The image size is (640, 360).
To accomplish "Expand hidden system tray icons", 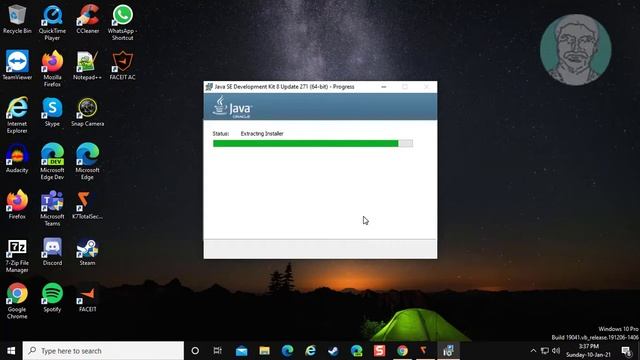I will 533,351.
